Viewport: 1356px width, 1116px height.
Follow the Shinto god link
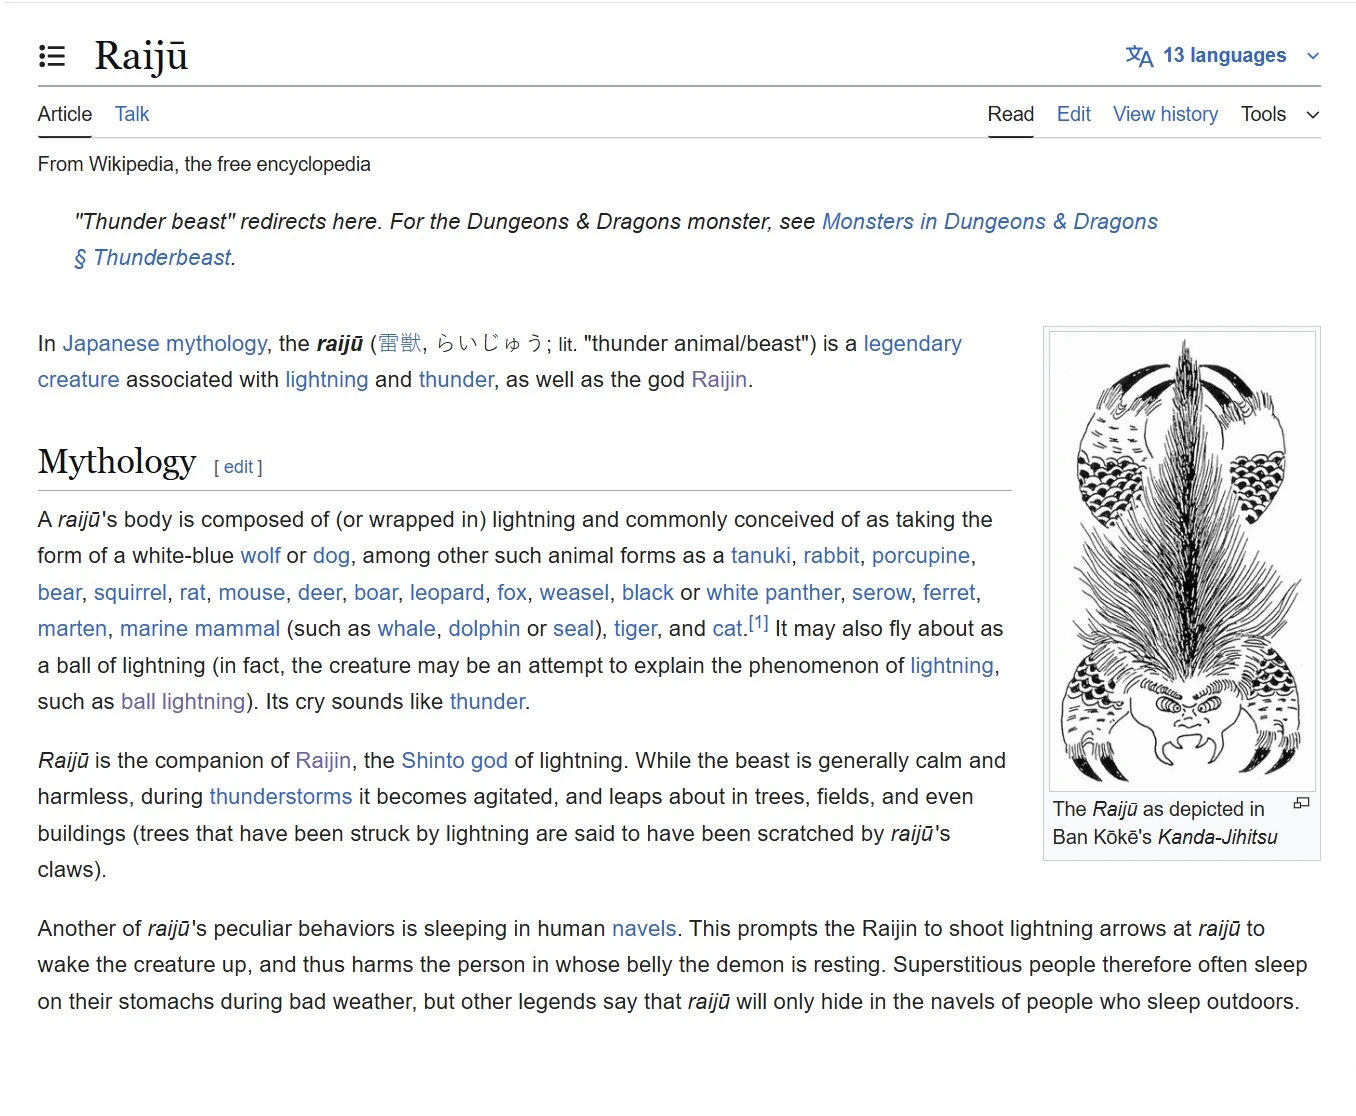(454, 761)
